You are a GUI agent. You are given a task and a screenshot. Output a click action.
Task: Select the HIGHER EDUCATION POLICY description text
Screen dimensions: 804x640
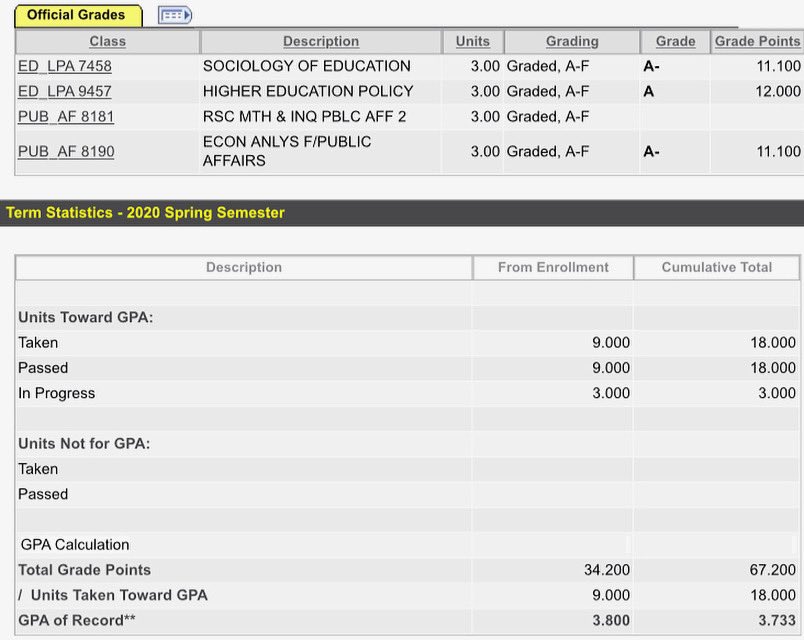click(308, 91)
